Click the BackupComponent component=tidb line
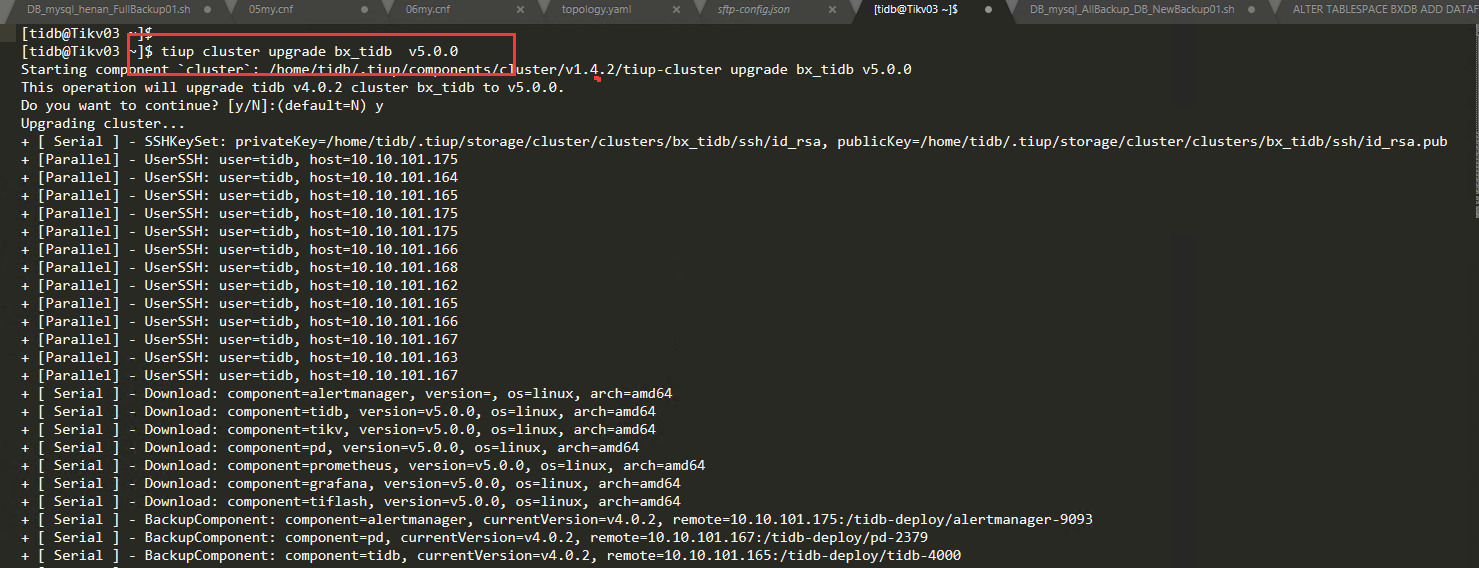 [491, 555]
